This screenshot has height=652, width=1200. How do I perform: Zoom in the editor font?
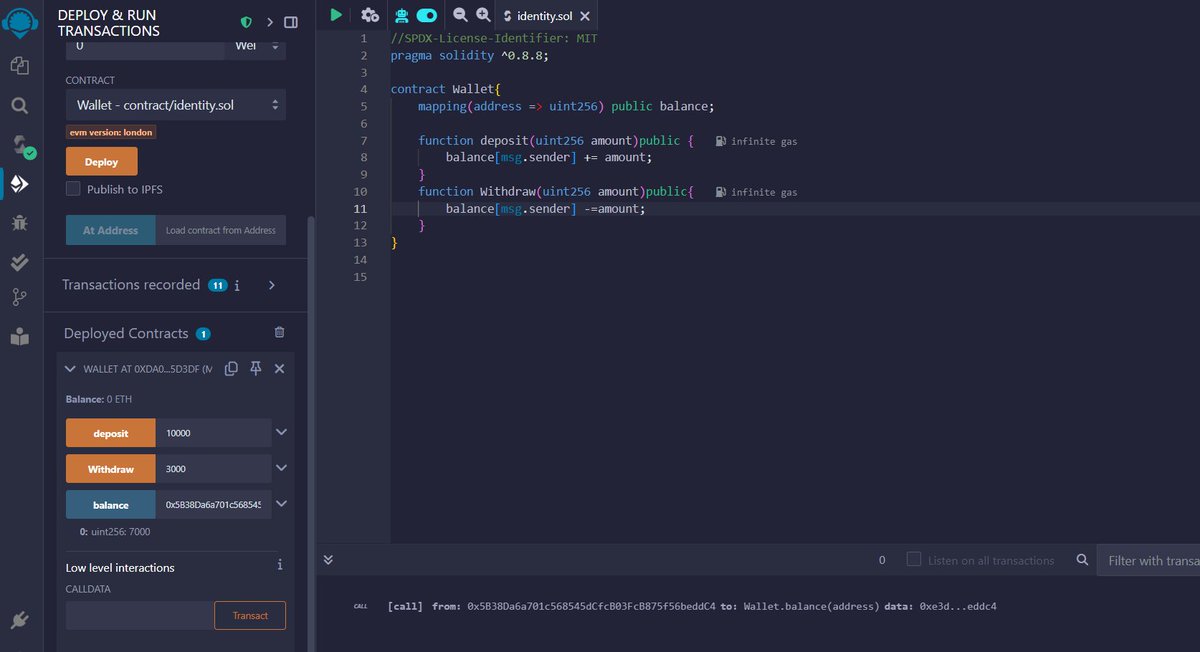tap(483, 14)
